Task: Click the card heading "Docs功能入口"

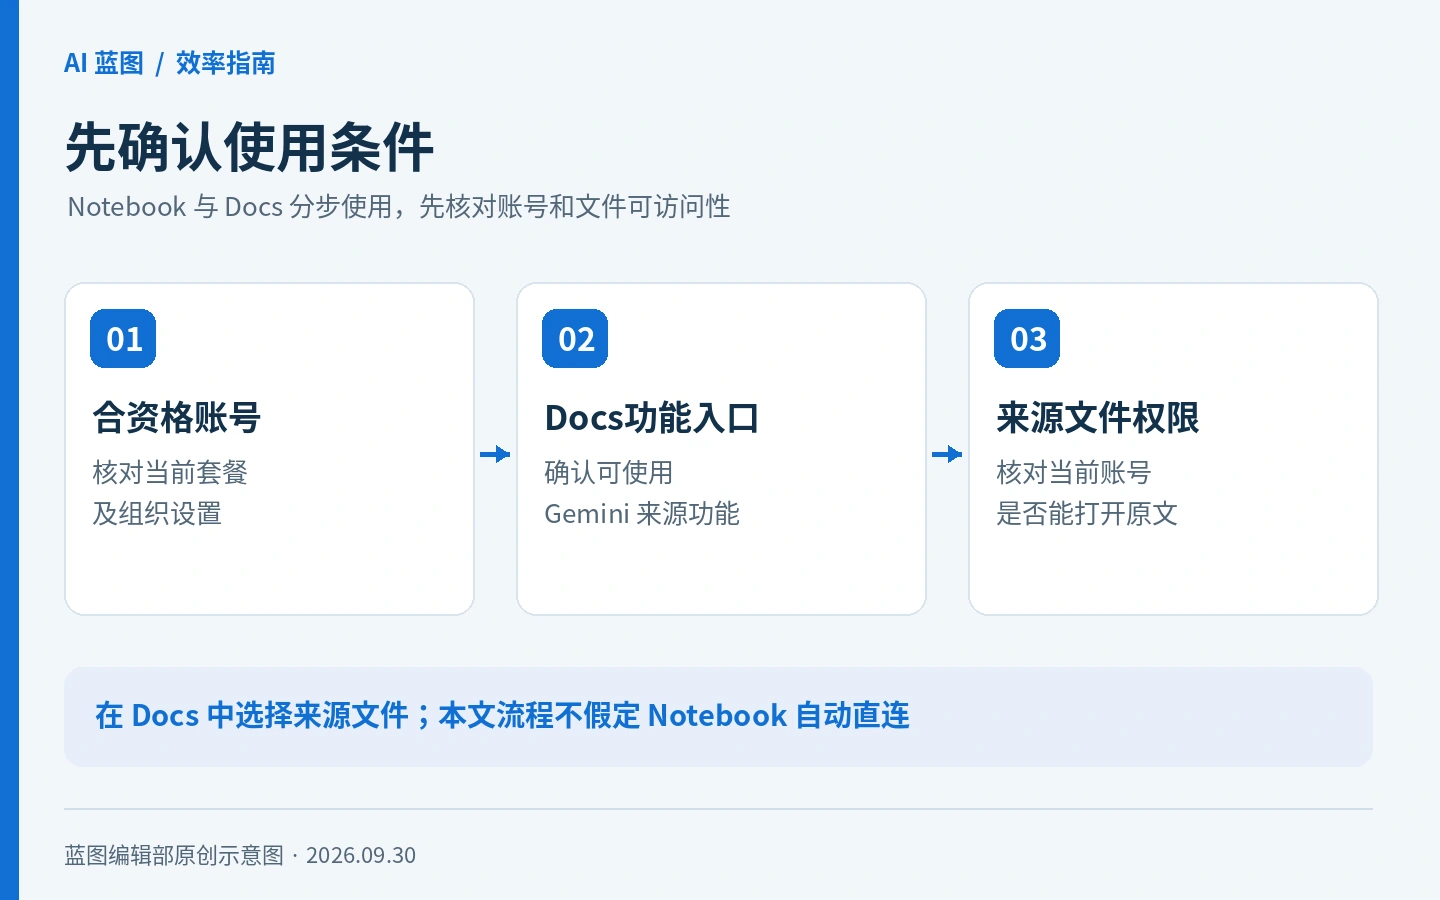Action: click(x=652, y=418)
